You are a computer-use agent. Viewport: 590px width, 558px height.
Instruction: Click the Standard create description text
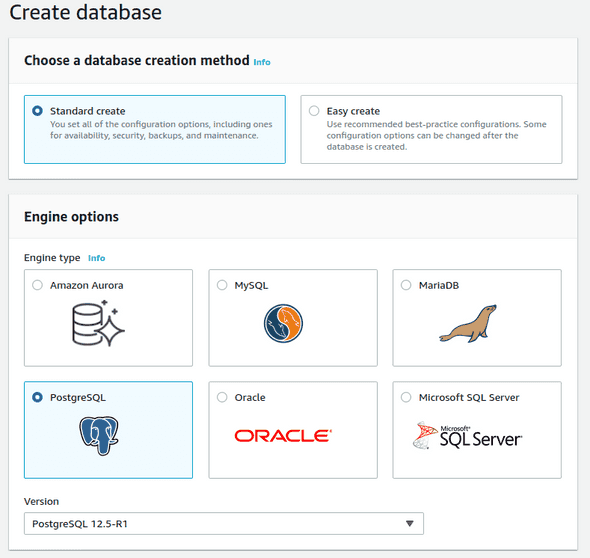click(x=161, y=130)
